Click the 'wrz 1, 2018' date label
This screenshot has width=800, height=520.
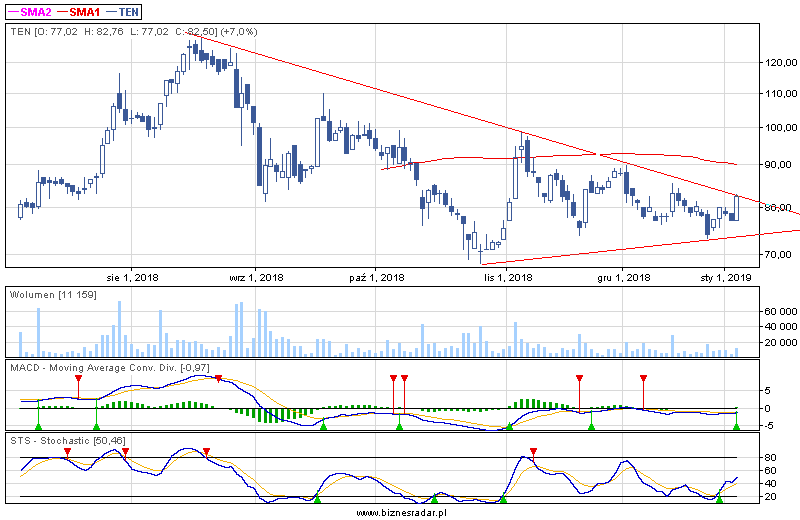coord(256,277)
